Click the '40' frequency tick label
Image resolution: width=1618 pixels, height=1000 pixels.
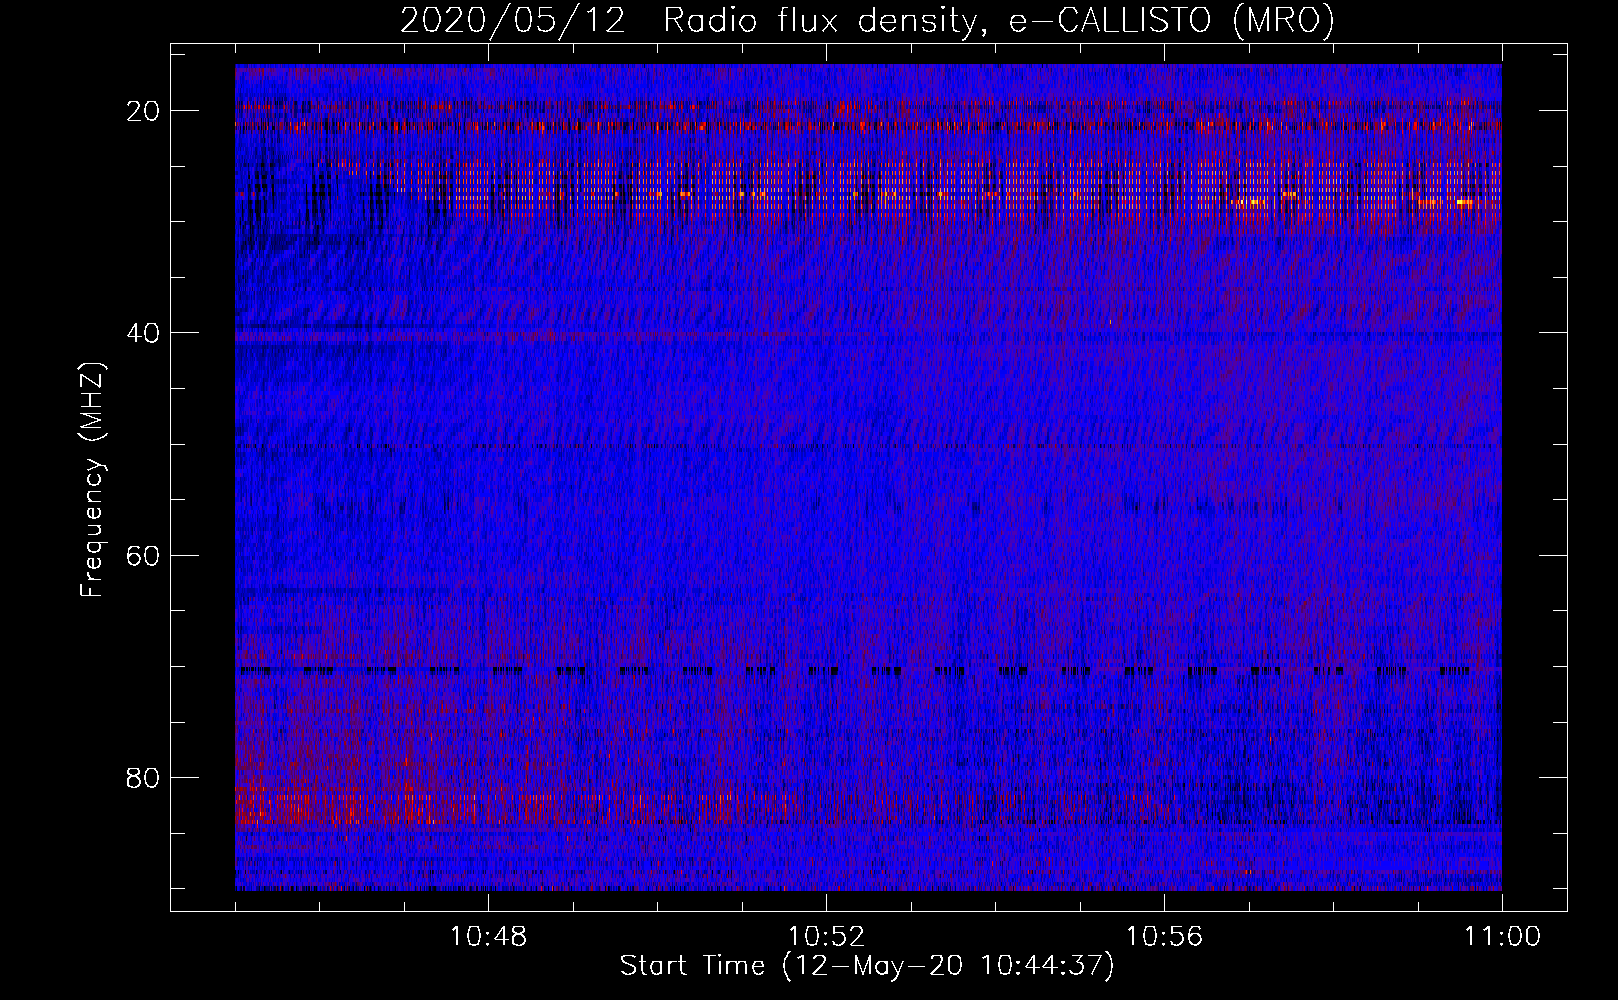point(143,333)
